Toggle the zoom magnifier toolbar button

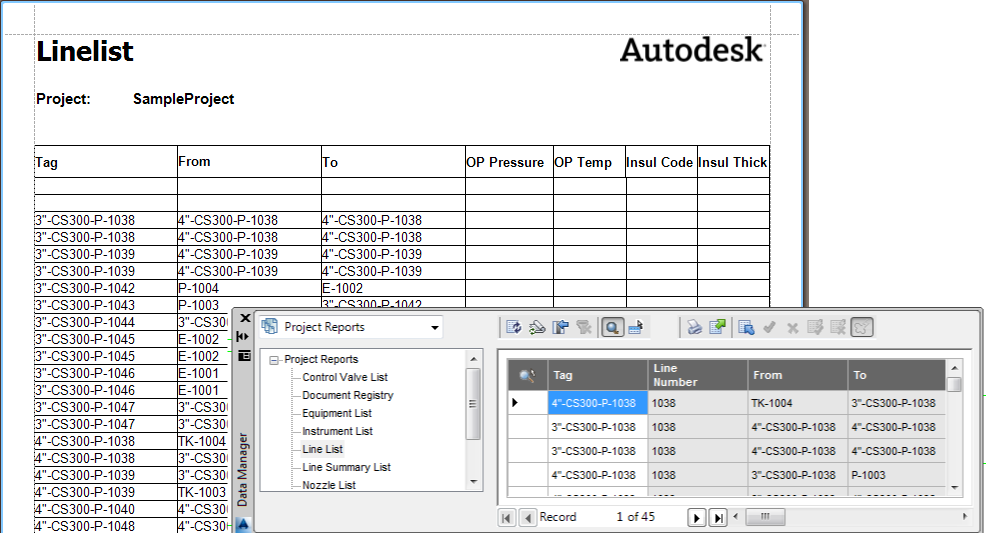tap(611, 327)
